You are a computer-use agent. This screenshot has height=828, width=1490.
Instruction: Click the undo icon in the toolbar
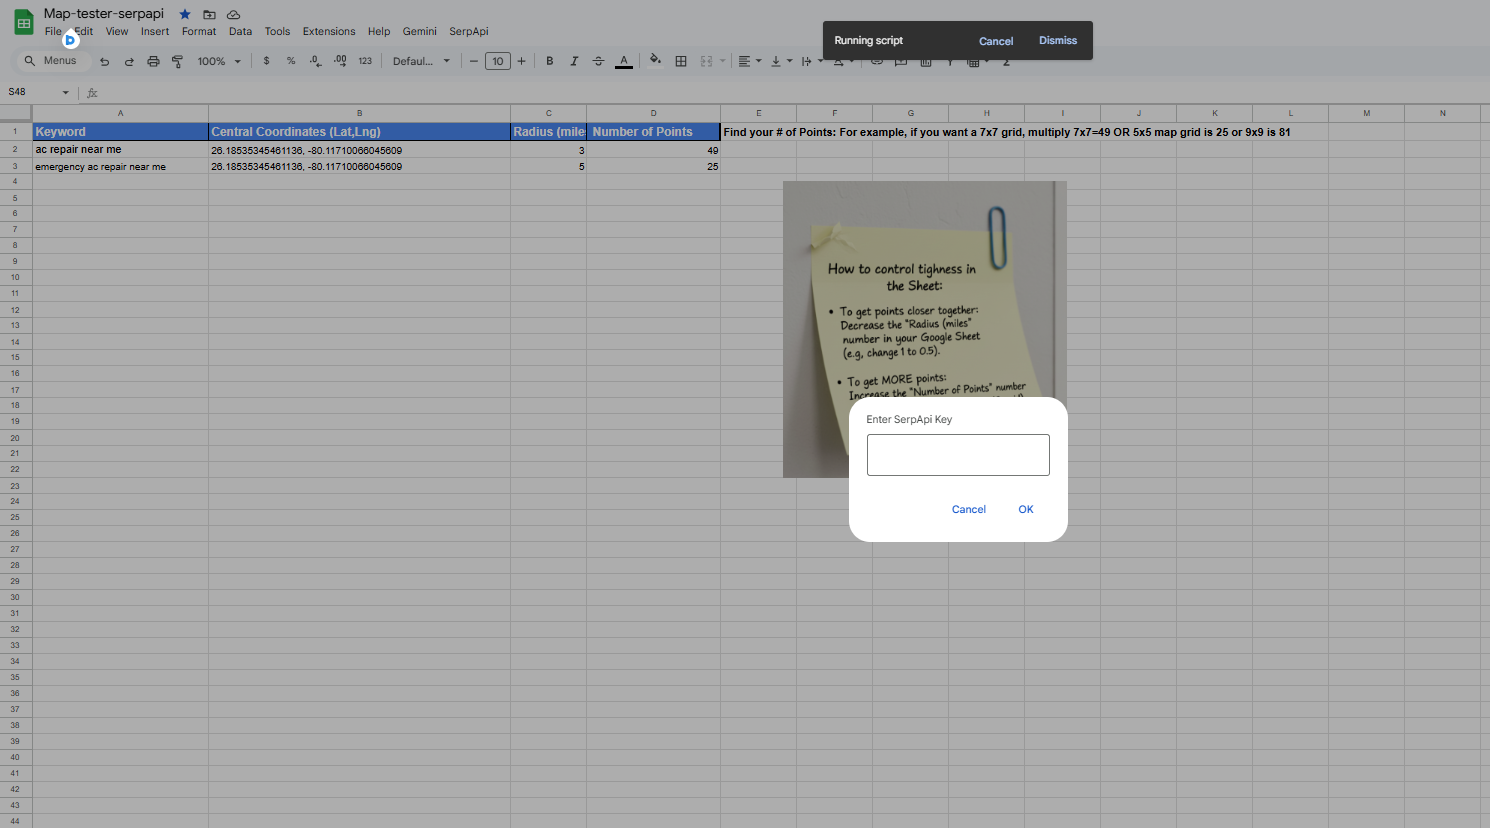[104, 61]
